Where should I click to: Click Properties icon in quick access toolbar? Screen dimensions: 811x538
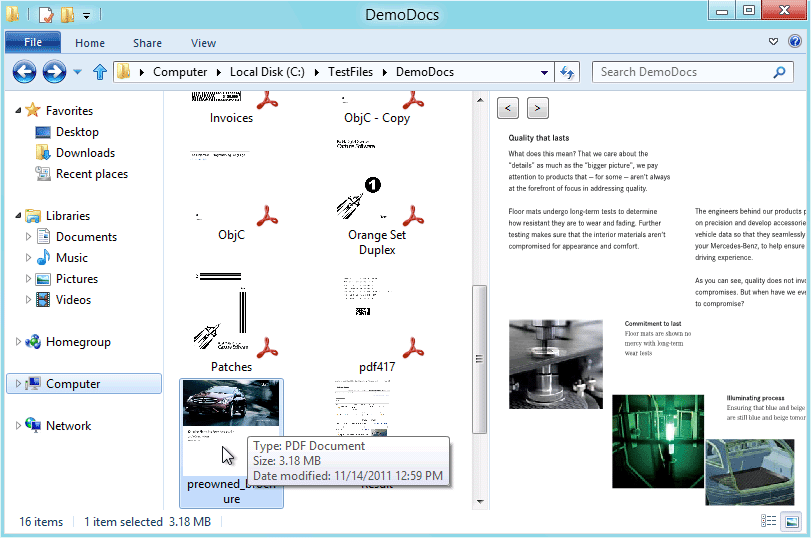click(x=45, y=15)
